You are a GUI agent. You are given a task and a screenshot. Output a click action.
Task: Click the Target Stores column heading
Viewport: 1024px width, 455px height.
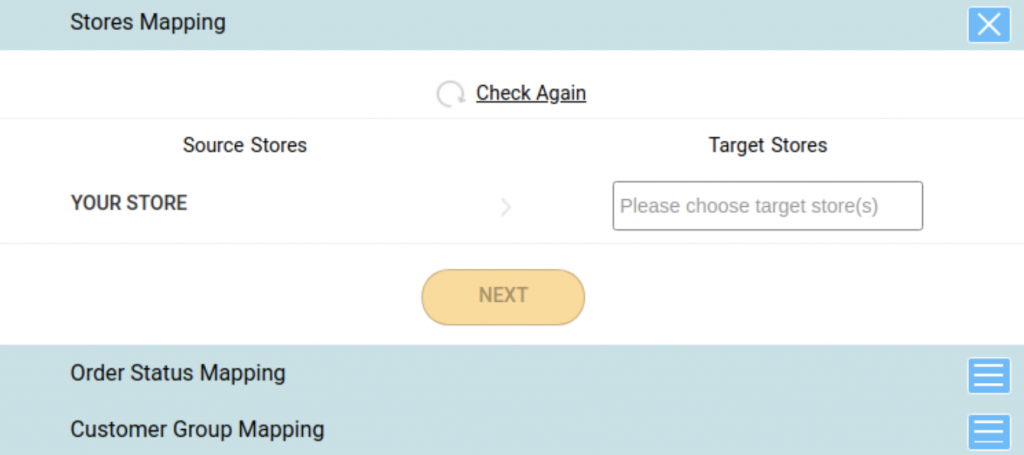[768, 145]
